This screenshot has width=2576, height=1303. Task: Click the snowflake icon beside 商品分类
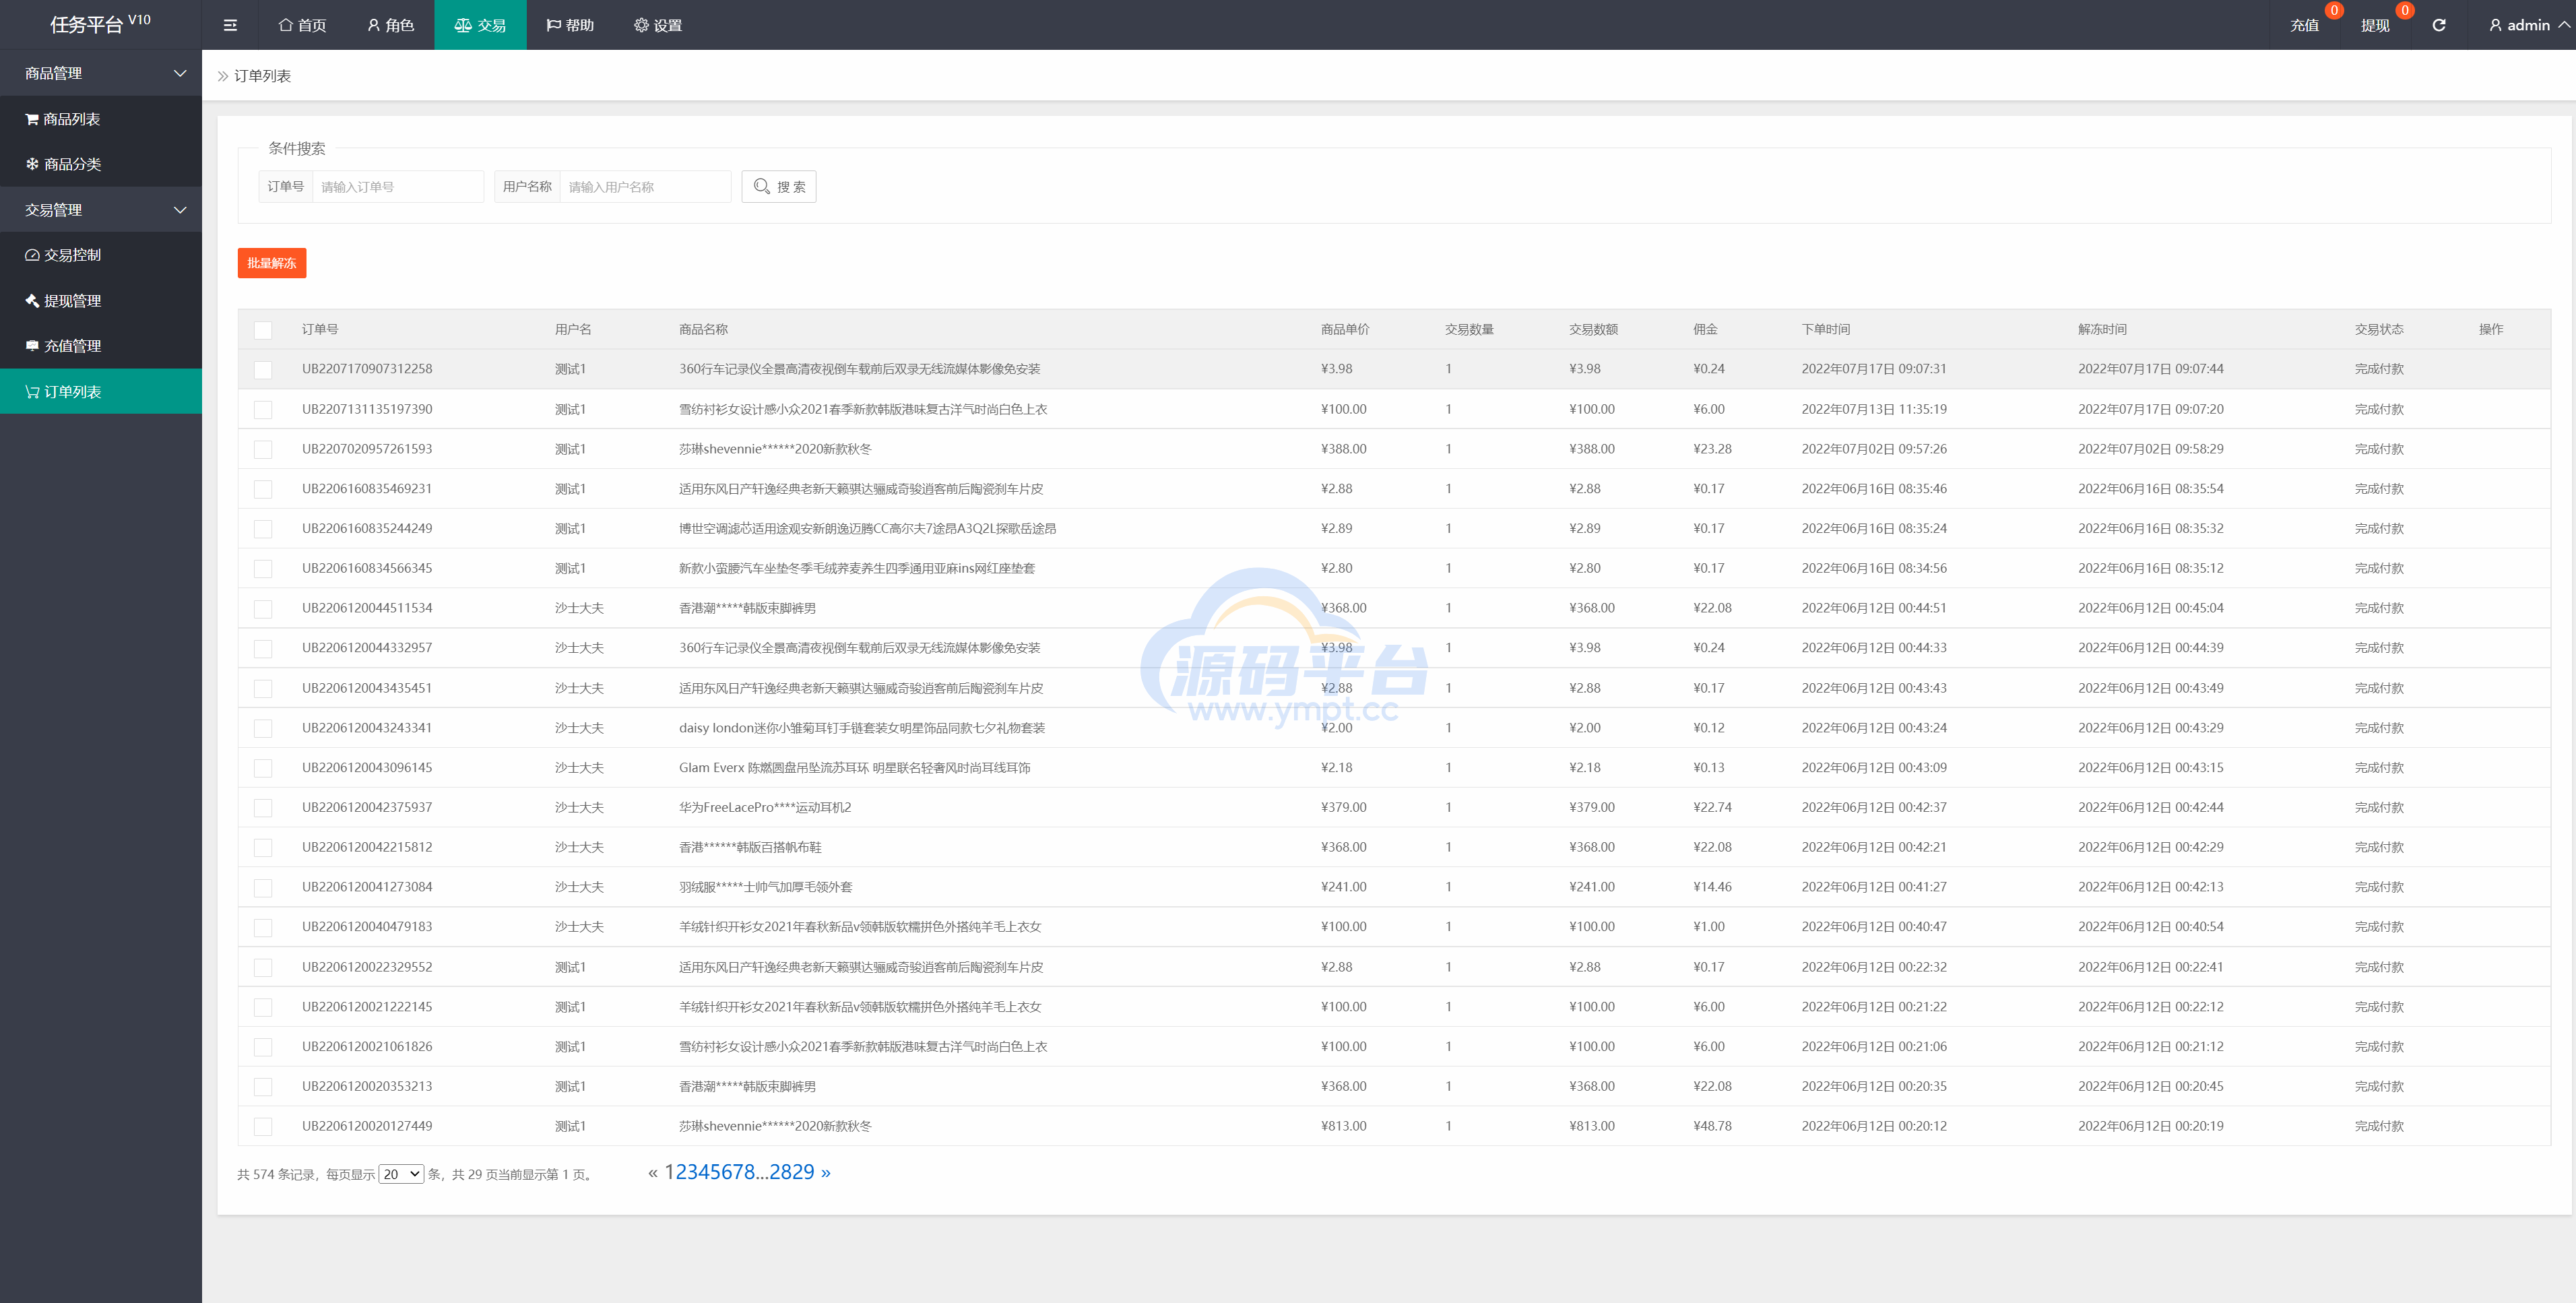point(32,164)
